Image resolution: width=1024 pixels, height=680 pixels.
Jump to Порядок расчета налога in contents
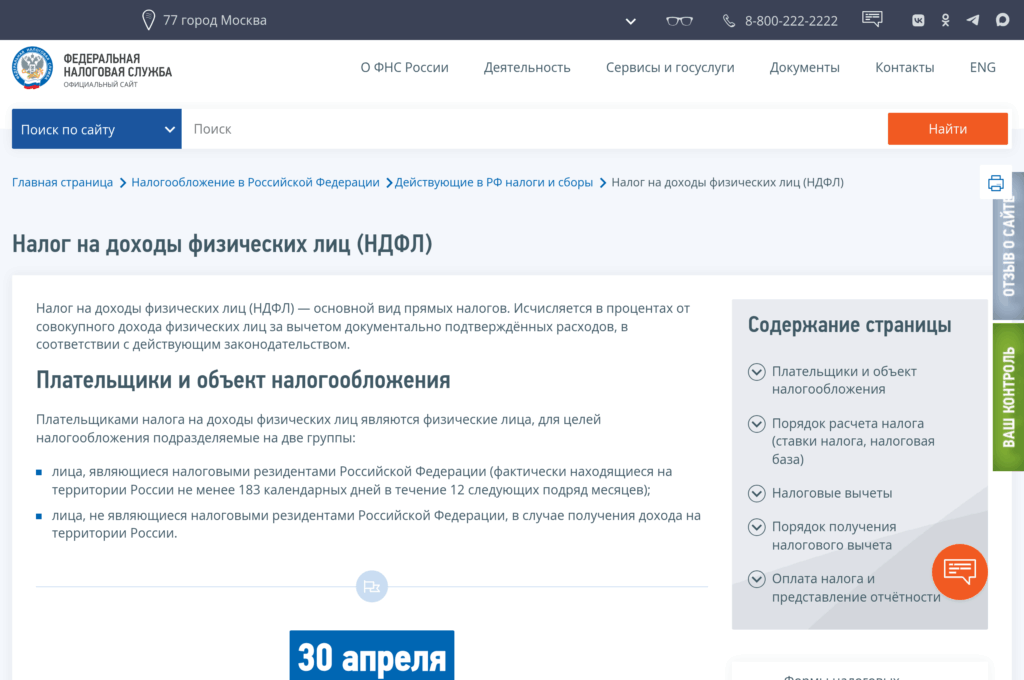(x=853, y=441)
